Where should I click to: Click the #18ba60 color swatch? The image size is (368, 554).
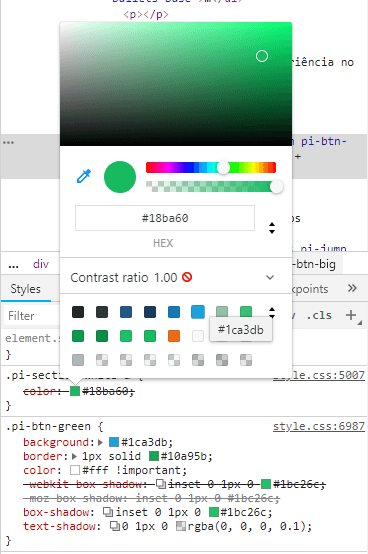[x=75, y=391]
